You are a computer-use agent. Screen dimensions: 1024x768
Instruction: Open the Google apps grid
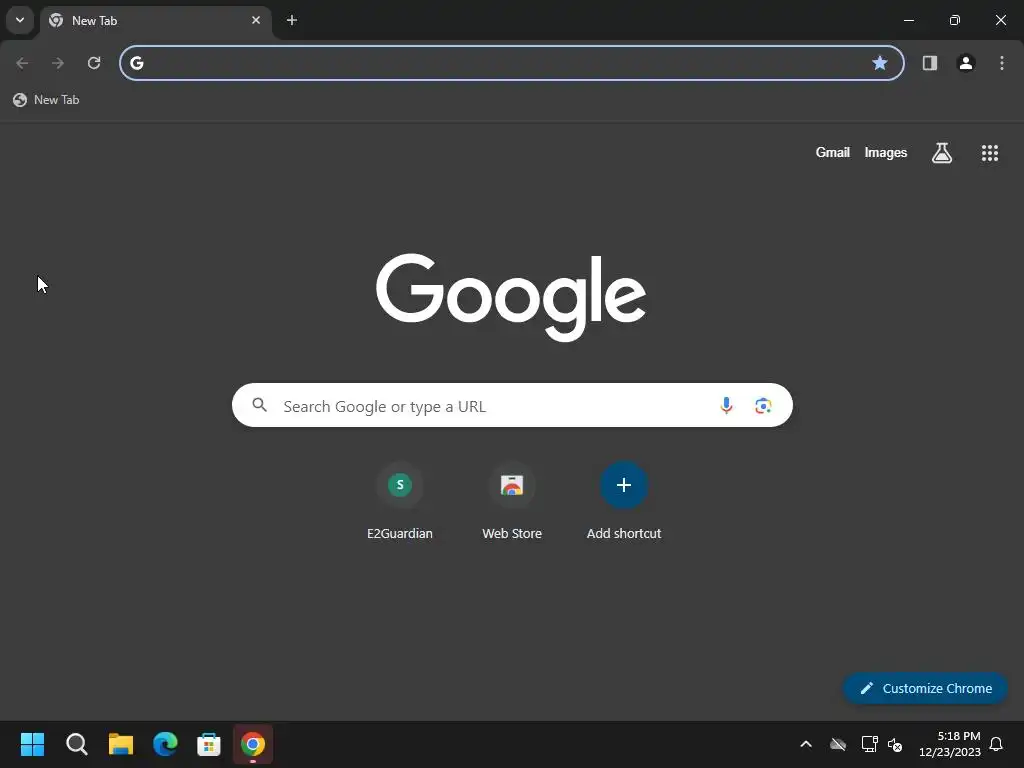(990, 153)
